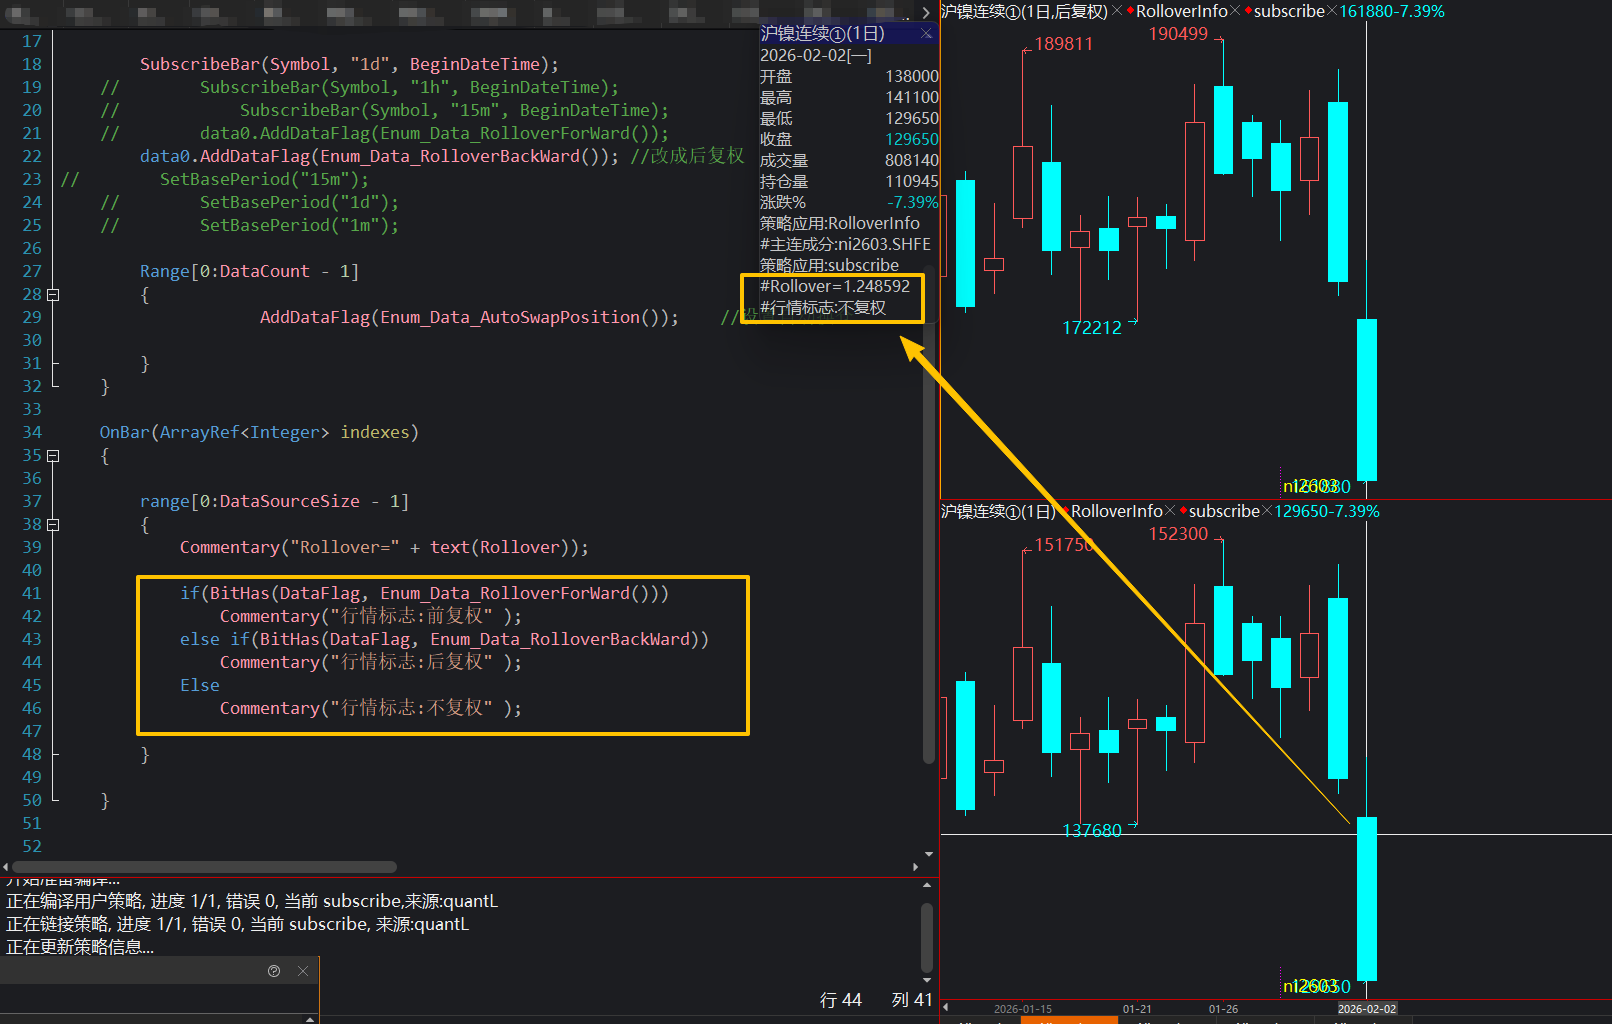This screenshot has height=1024, width=1612.
Task: Close the small bottom-left panel
Action: pos(303,971)
